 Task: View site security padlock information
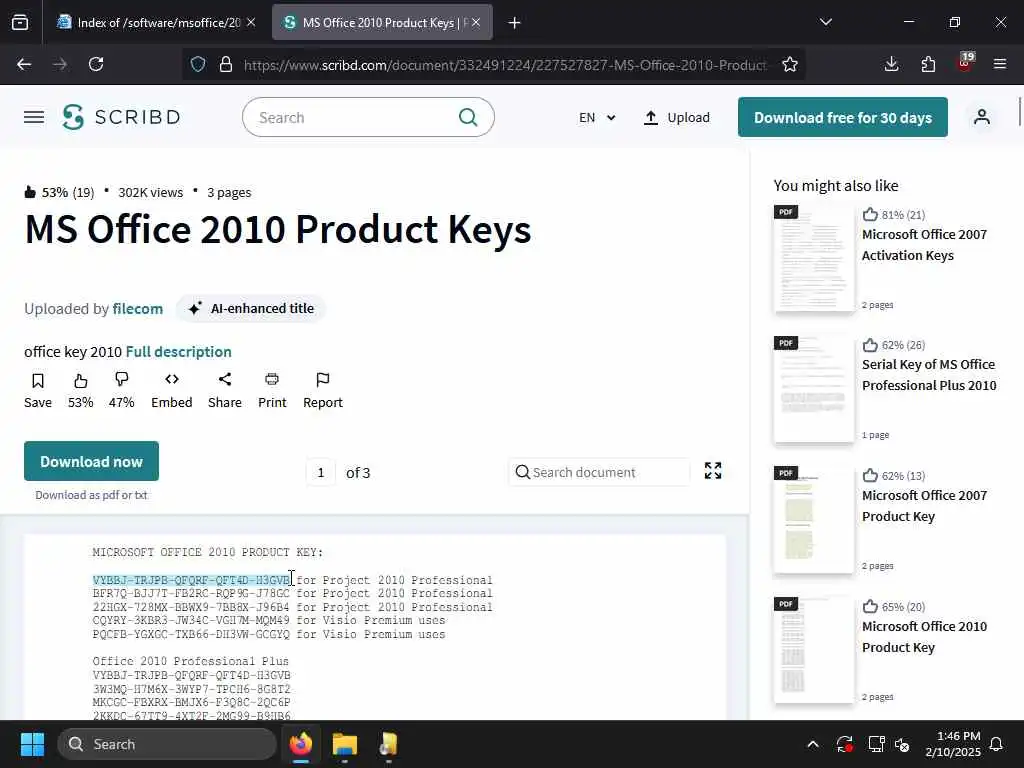226,65
